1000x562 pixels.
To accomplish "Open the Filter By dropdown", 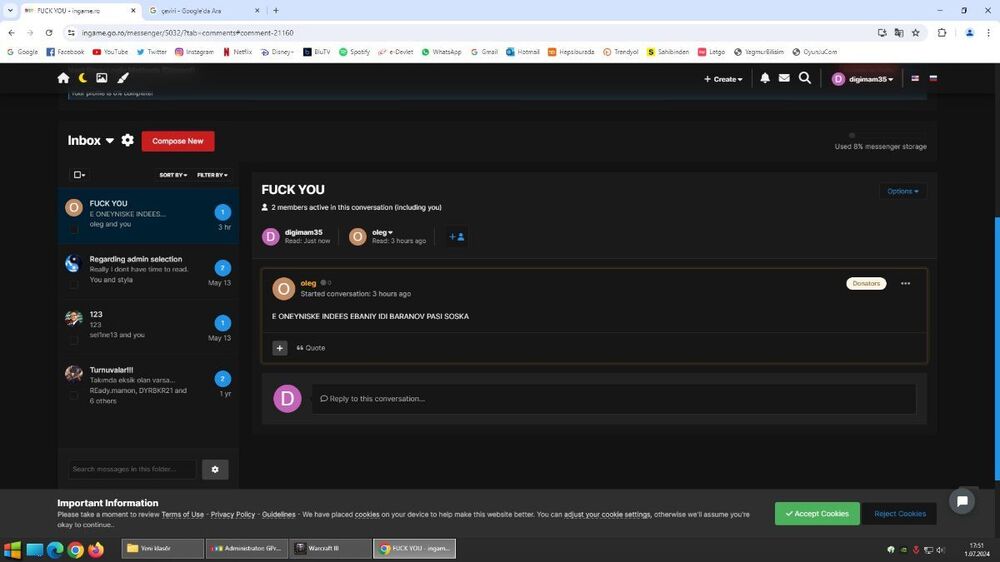I will (212, 175).
